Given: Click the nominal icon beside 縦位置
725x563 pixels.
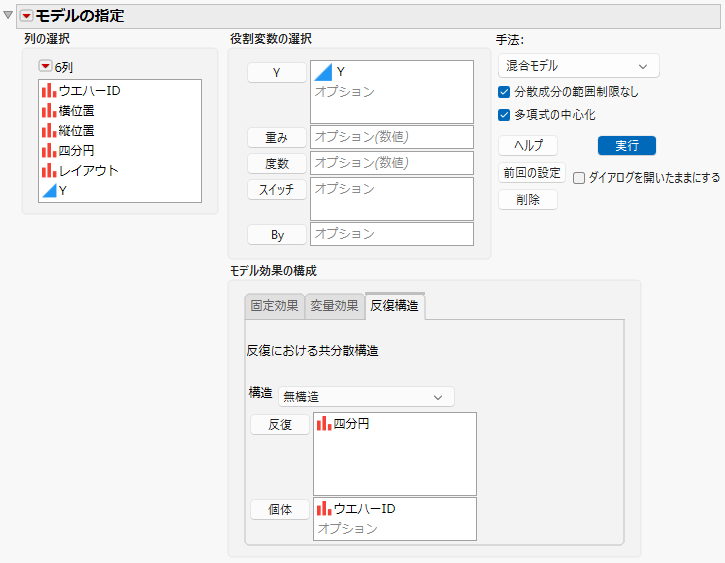Looking at the screenshot, I should (49, 130).
